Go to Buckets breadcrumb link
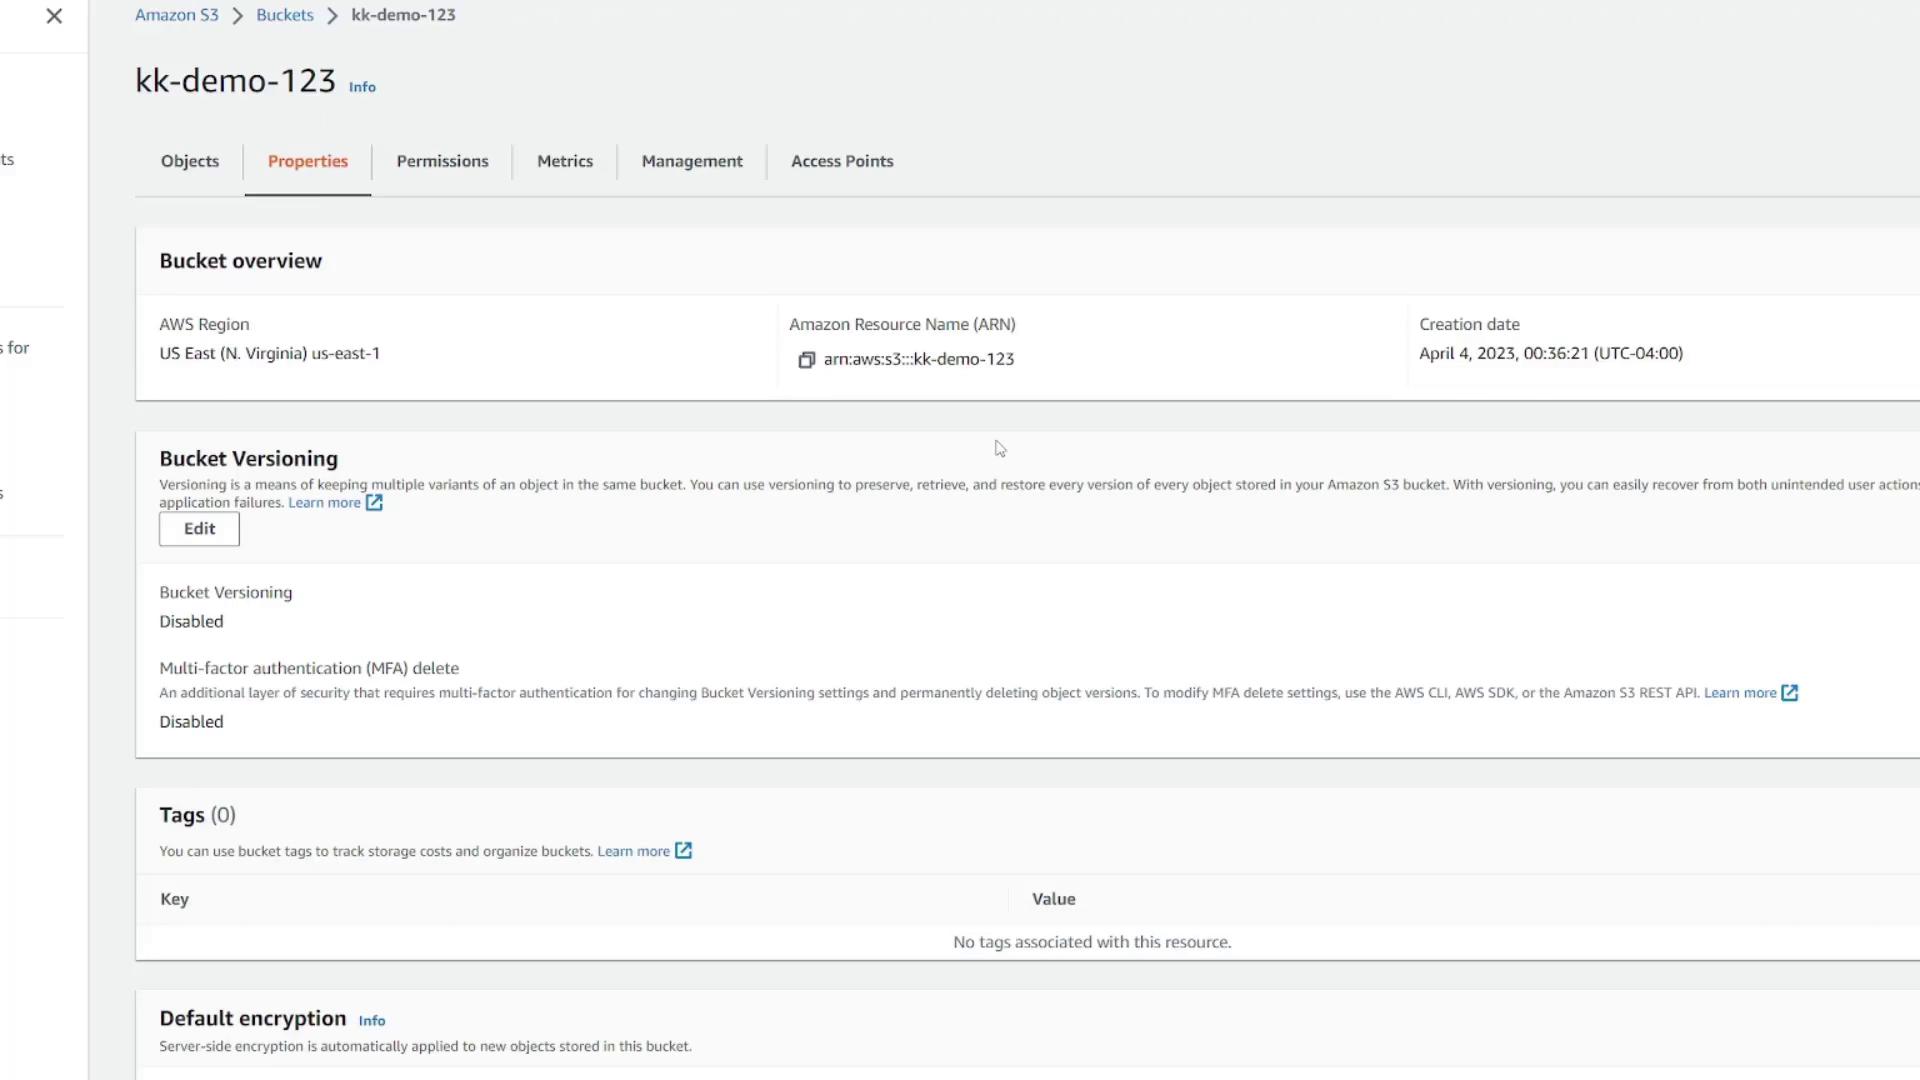1920x1080 pixels. [x=285, y=15]
